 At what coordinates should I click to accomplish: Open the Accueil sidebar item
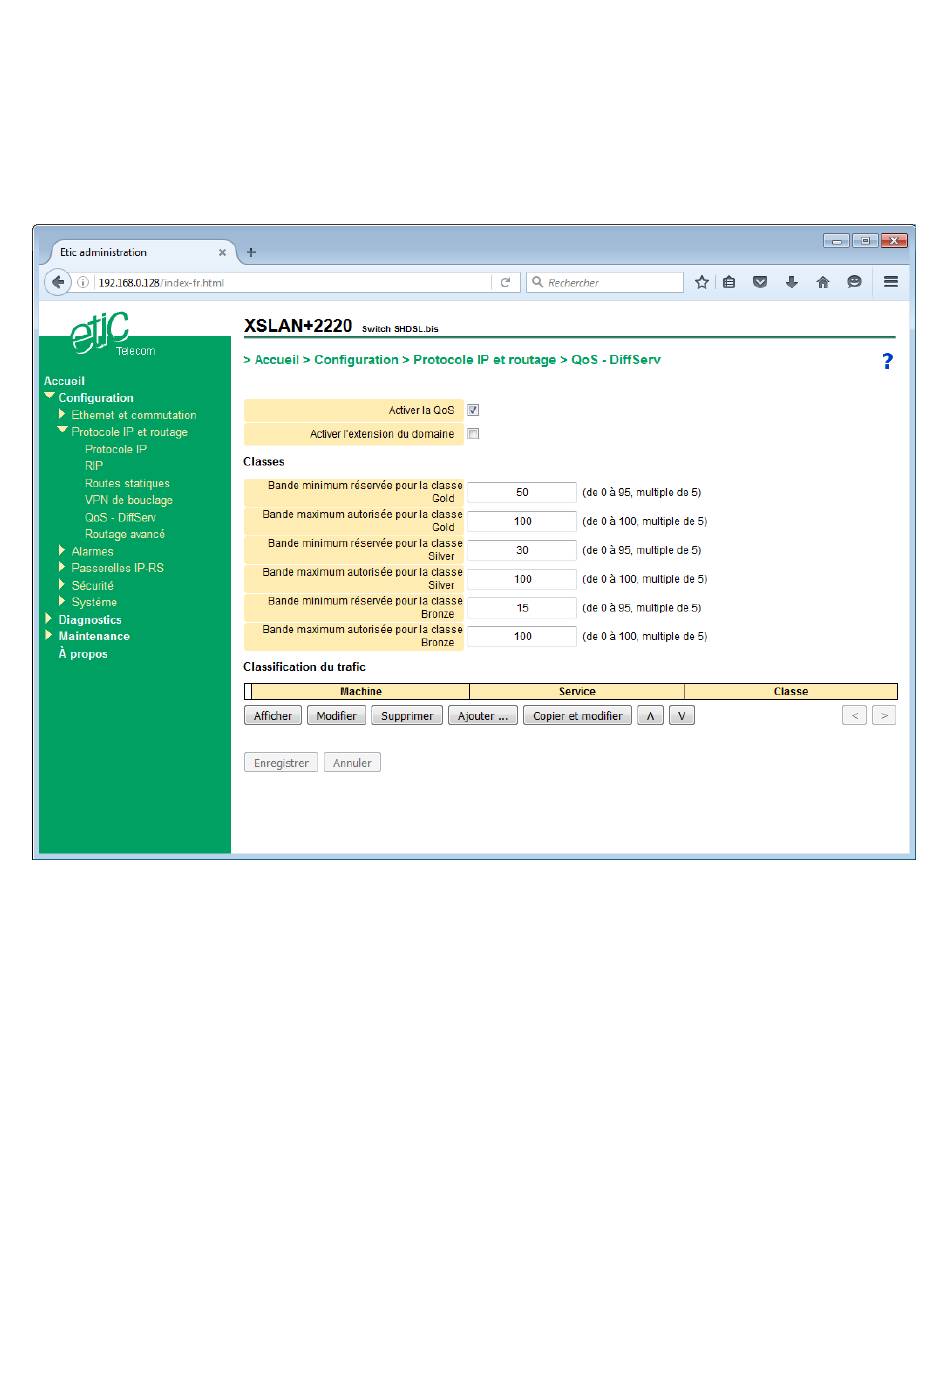[64, 381]
